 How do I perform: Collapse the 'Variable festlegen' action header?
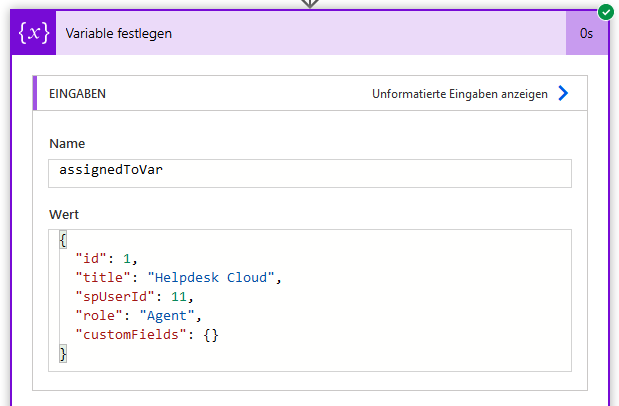[x=311, y=33]
